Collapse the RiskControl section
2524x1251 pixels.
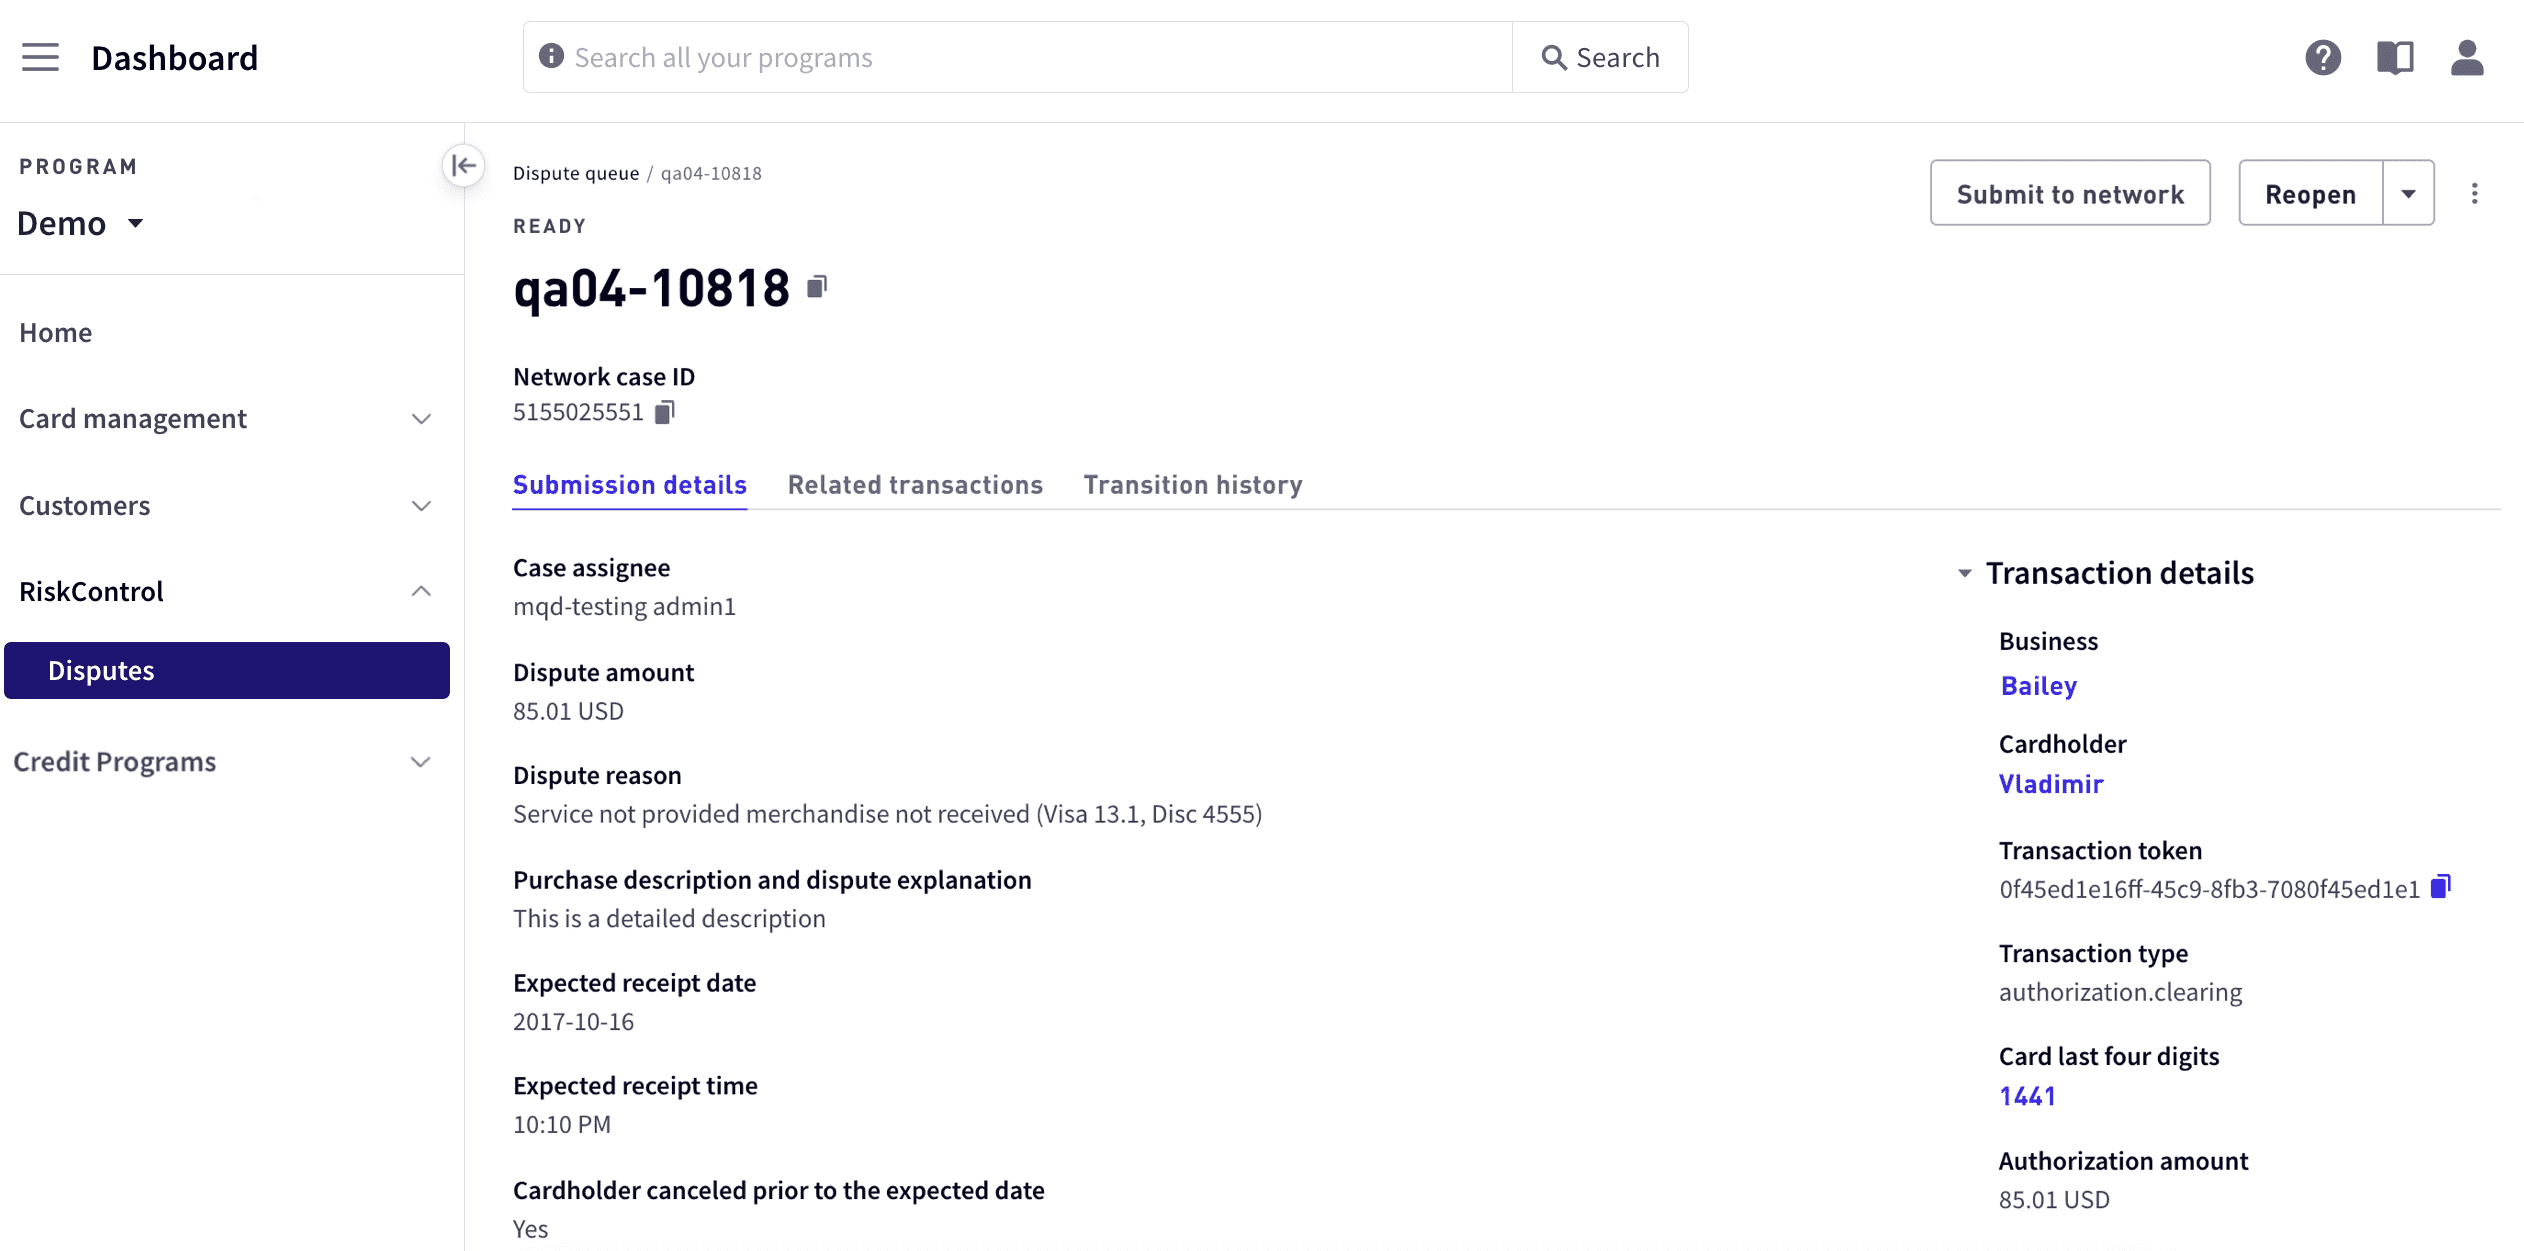click(x=225, y=591)
